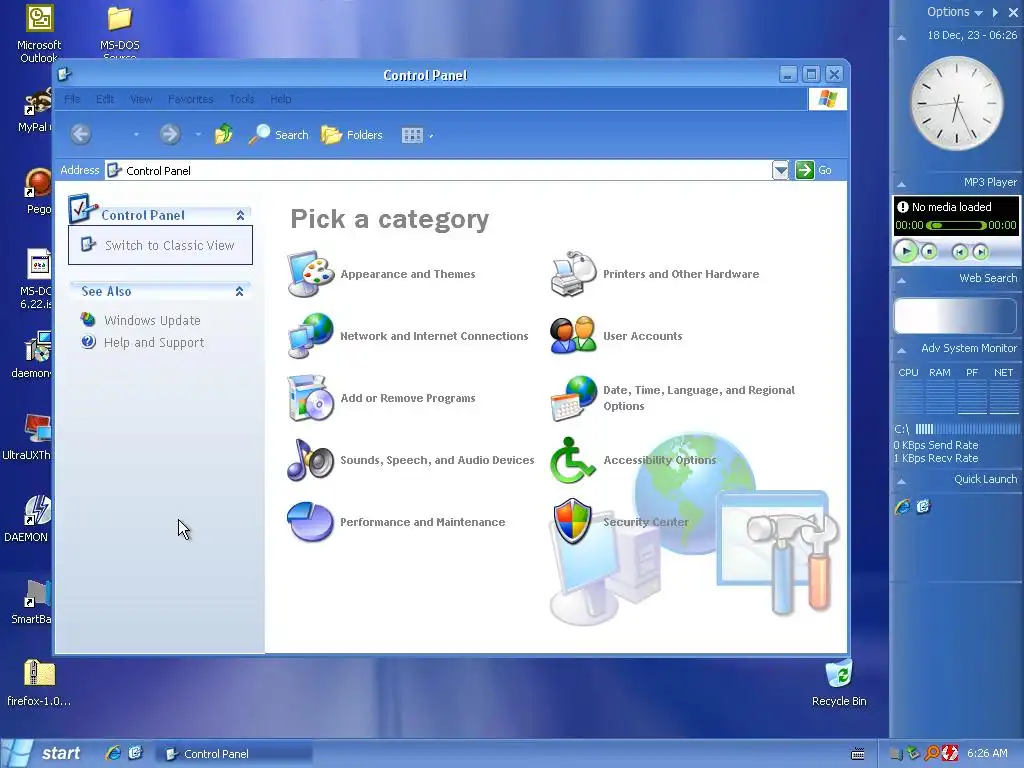
Task: Open the Address bar dropdown arrow
Action: (780, 170)
